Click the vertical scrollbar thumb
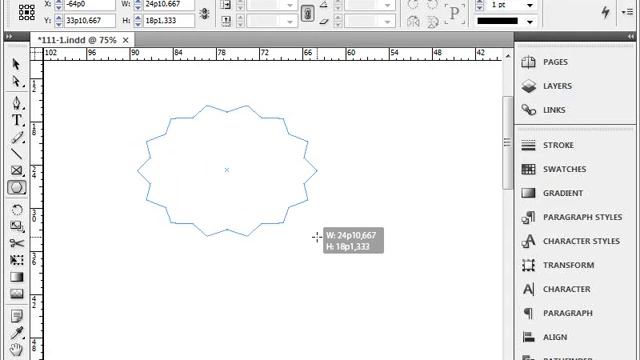Viewport: 640px width, 360px height. [x=507, y=142]
